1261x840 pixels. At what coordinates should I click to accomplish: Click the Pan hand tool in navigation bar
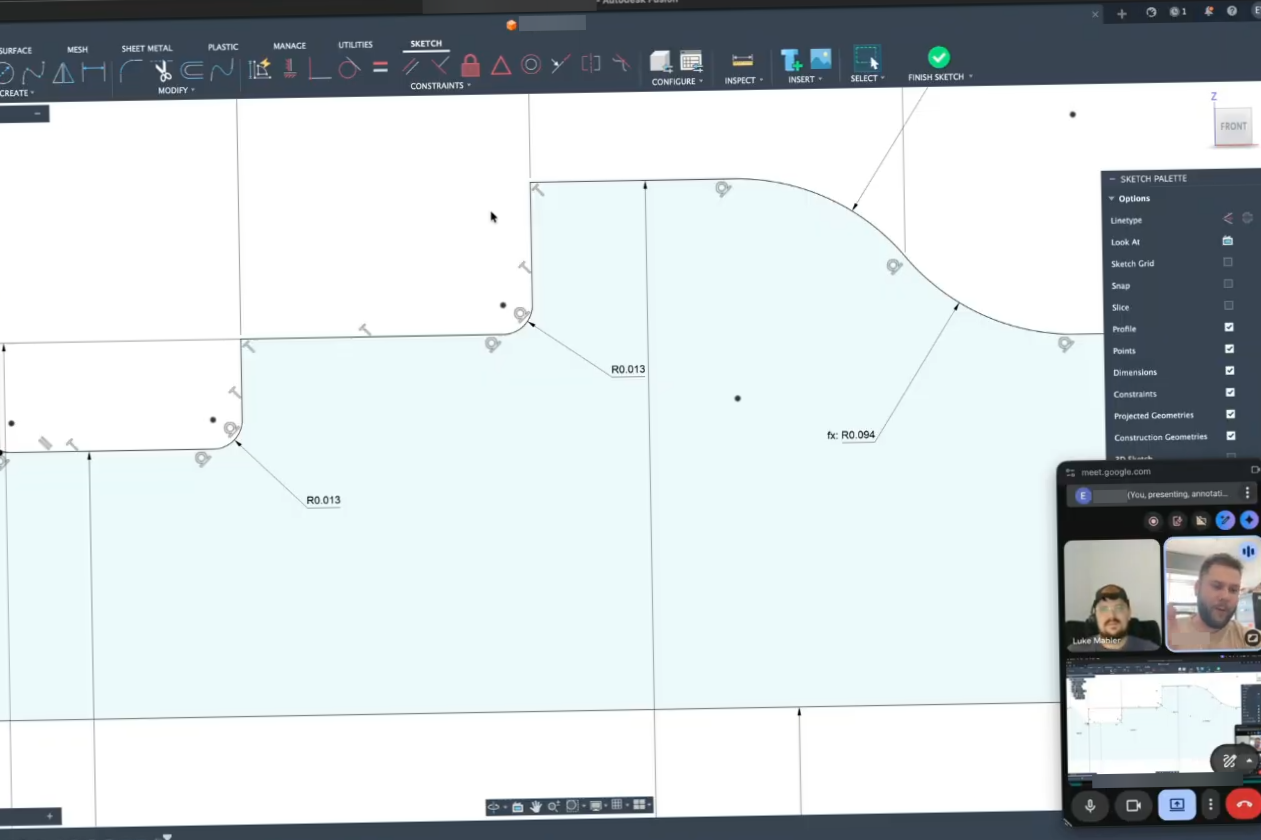point(535,806)
